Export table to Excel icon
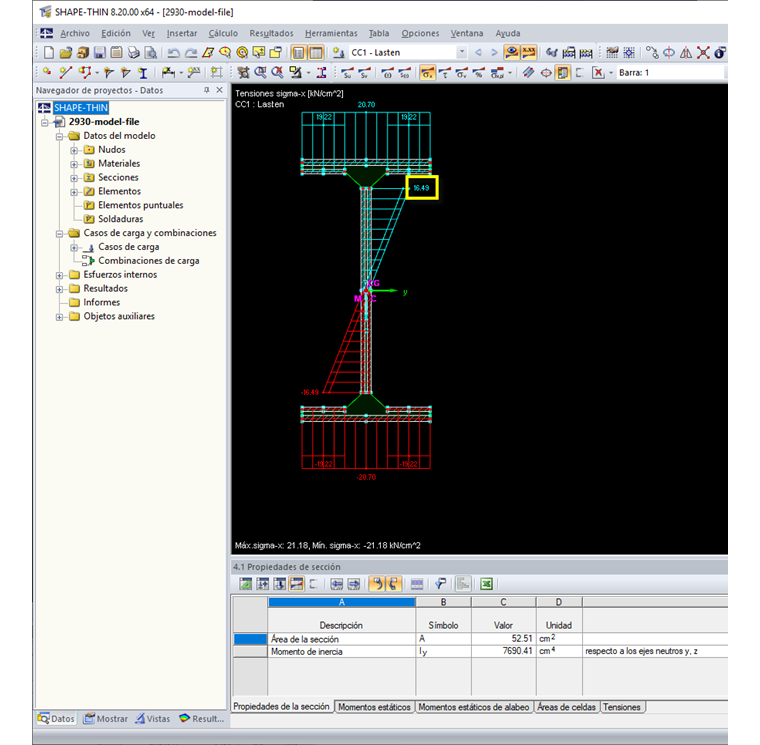This screenshot has width=760, height=745. point(486,584)
